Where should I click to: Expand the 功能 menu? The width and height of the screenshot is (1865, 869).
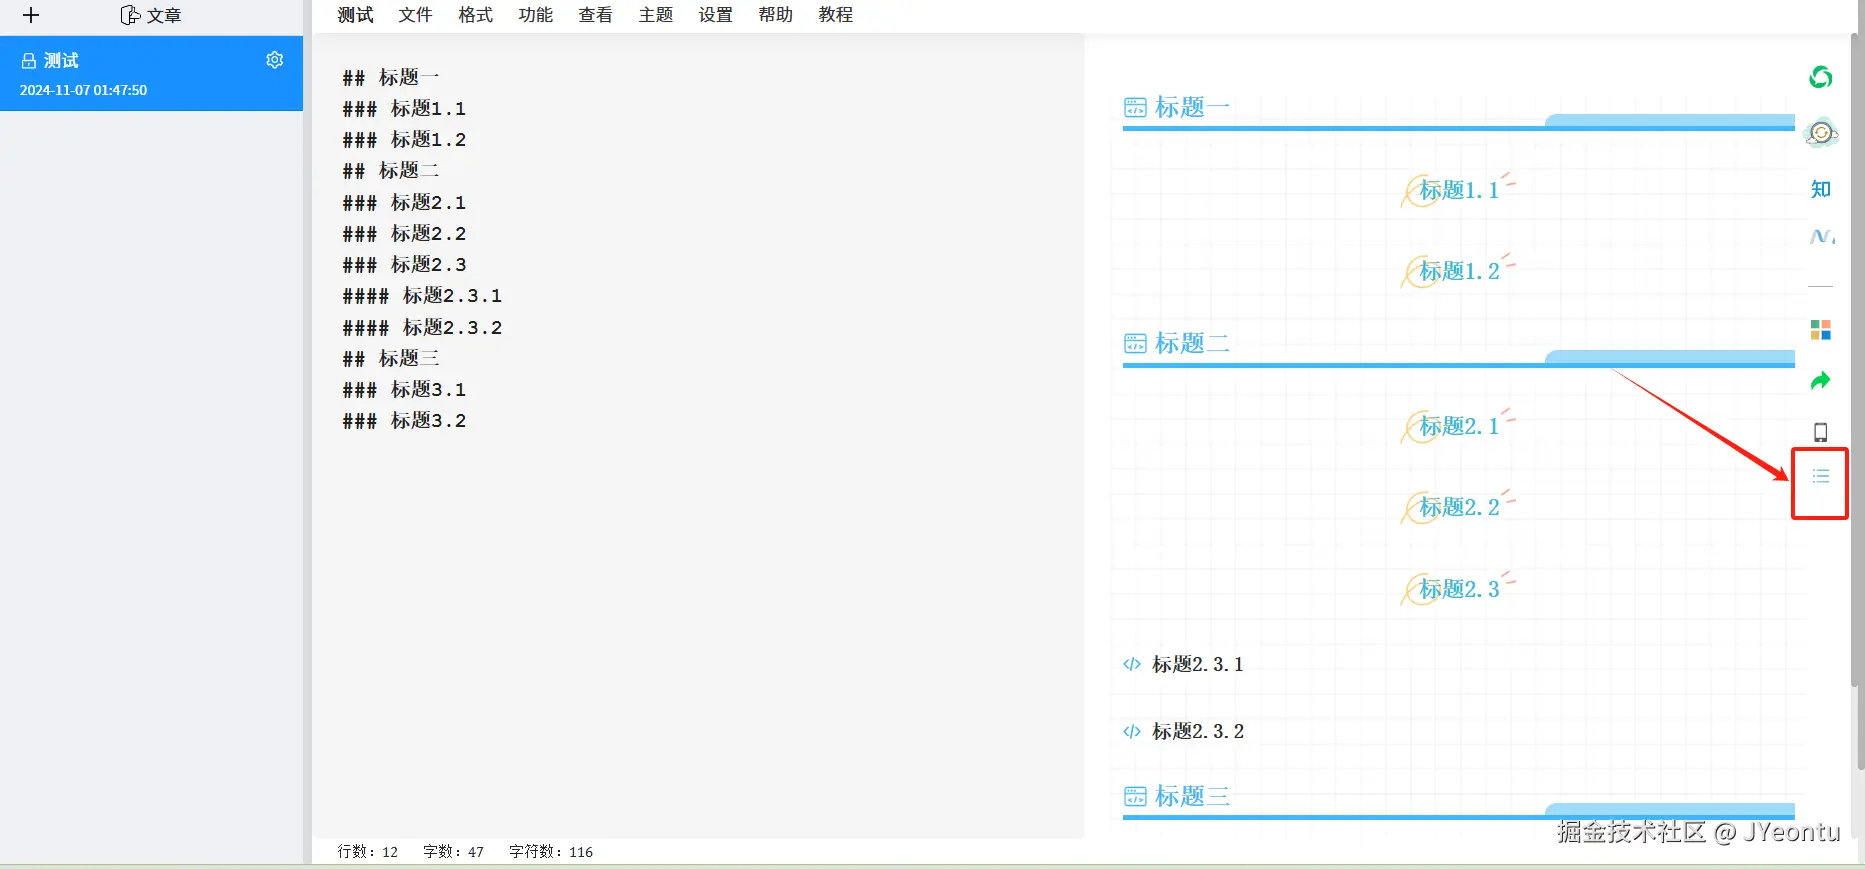(x=535, y=15)
